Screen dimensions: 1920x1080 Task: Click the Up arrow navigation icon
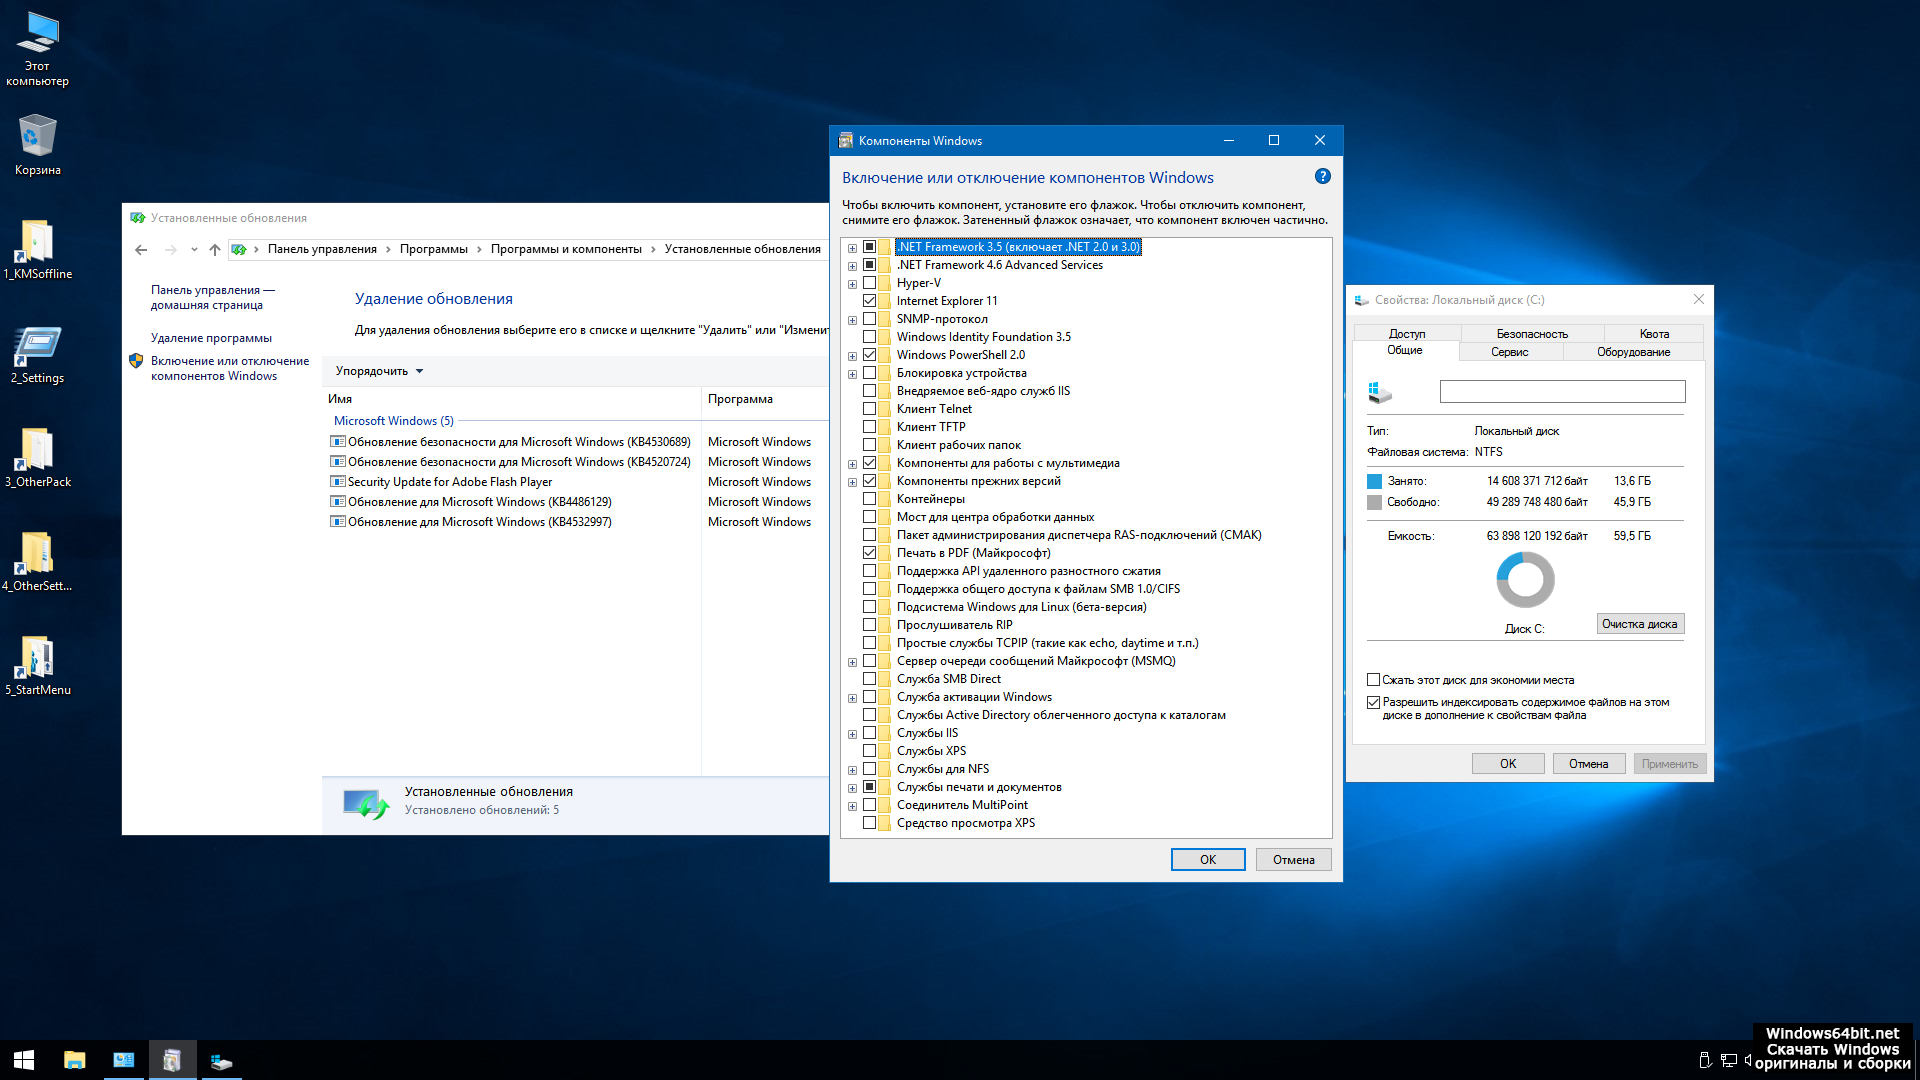point(215,250)
